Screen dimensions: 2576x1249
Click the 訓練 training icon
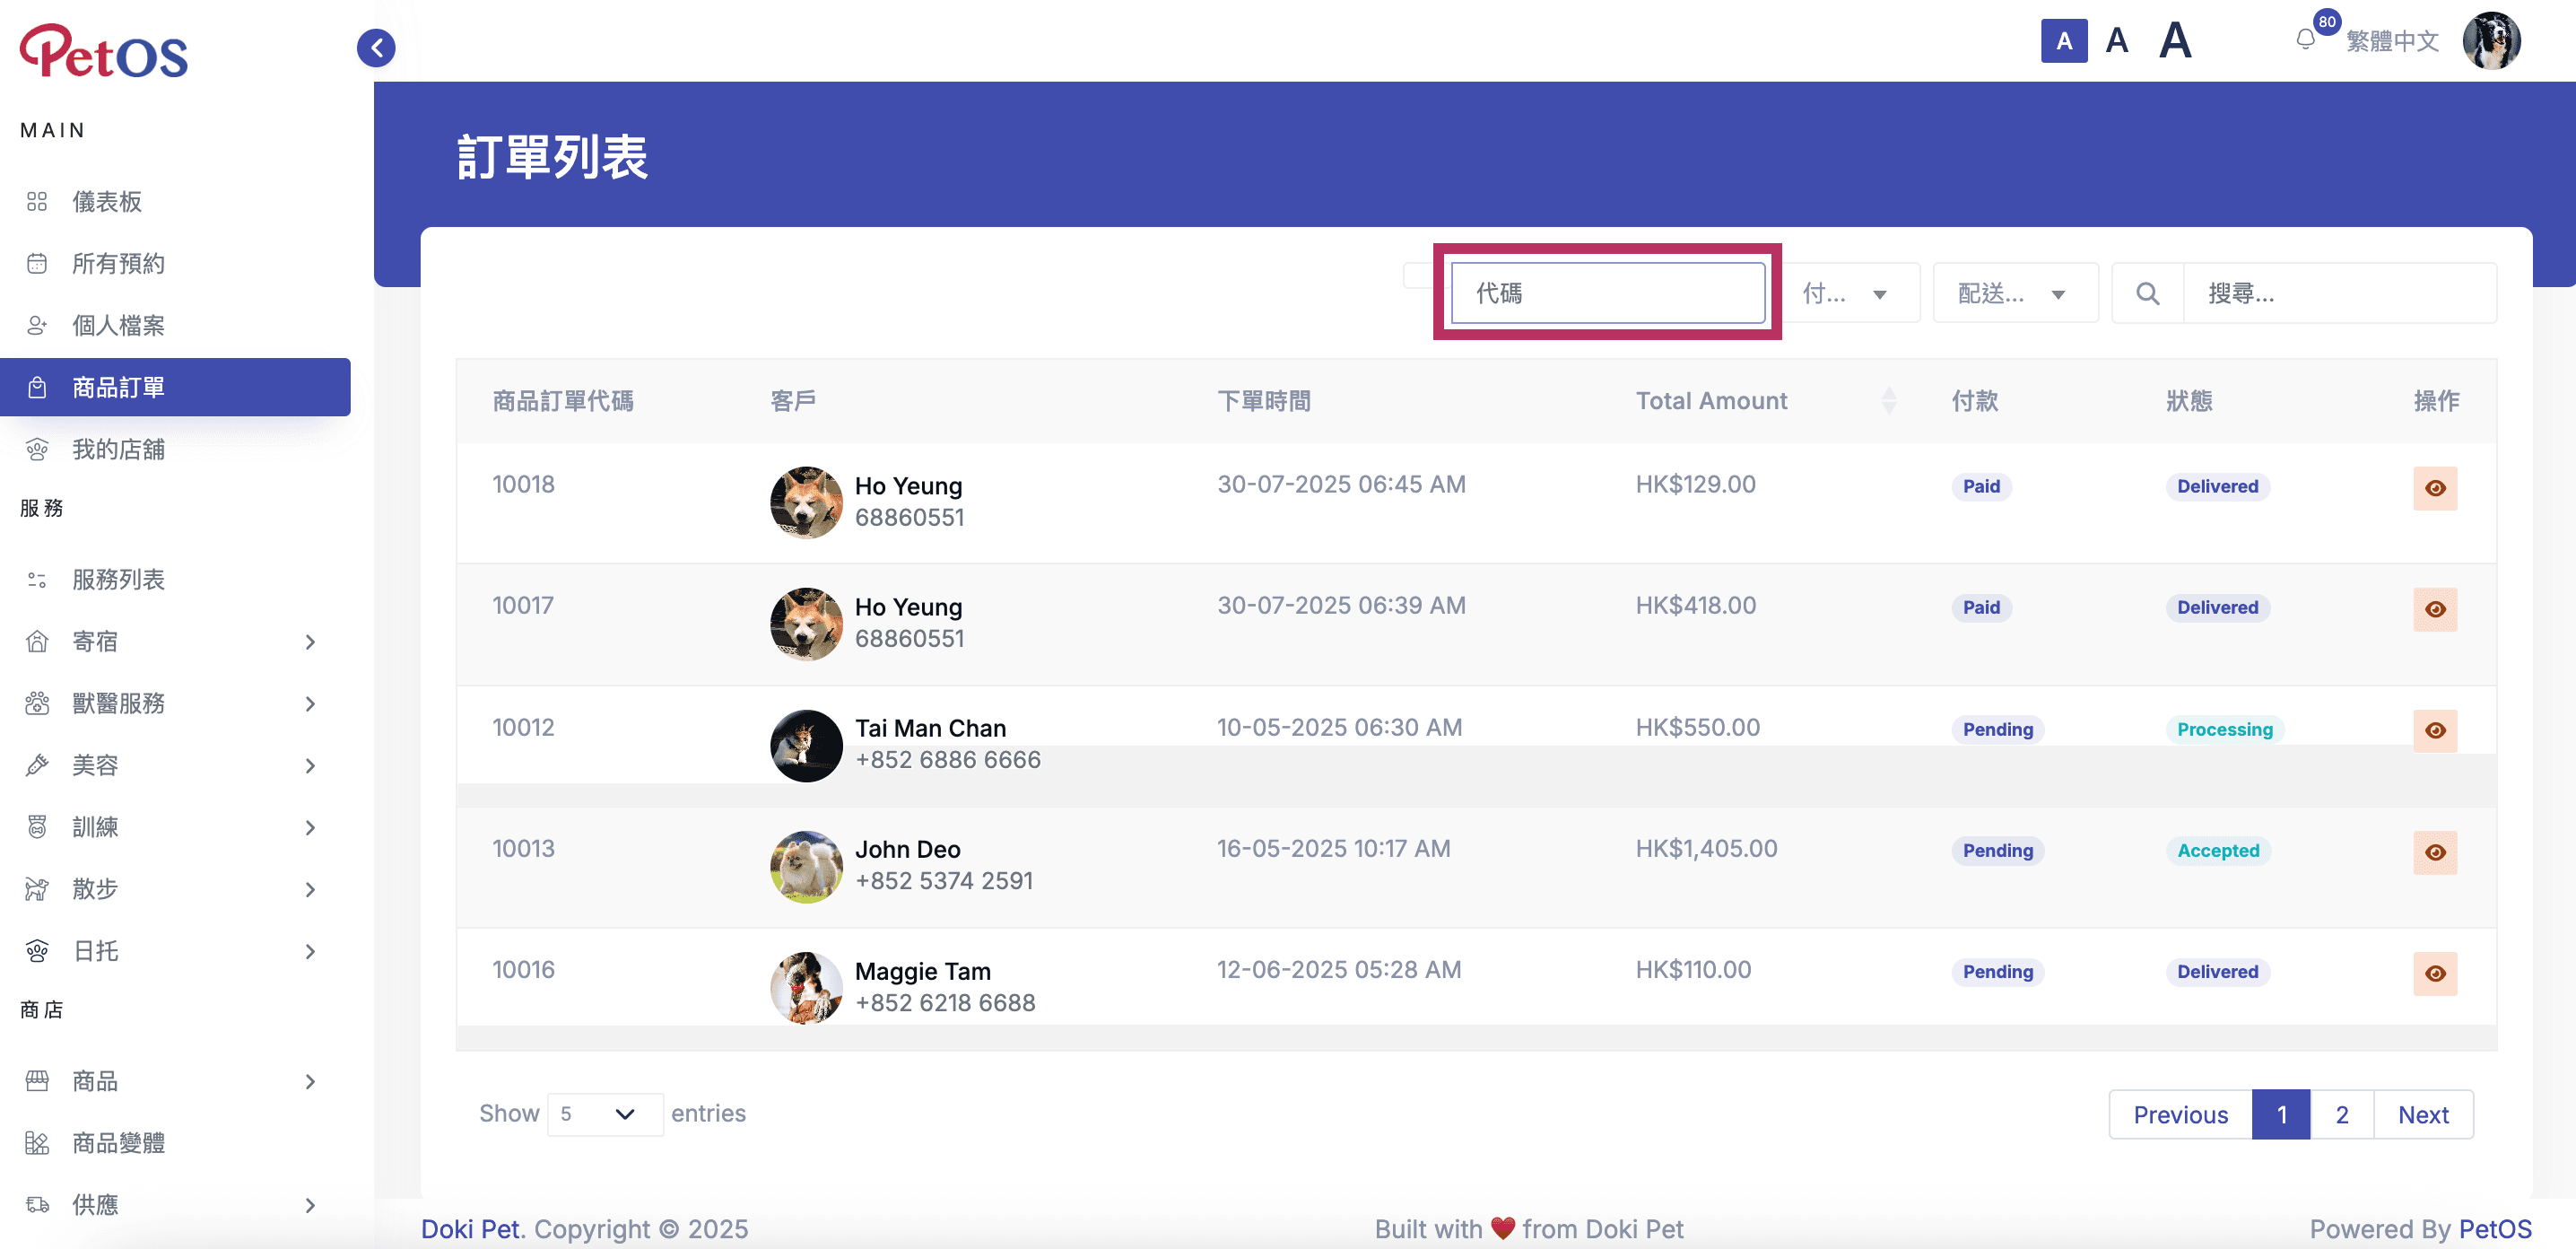(x=37, y=827)
